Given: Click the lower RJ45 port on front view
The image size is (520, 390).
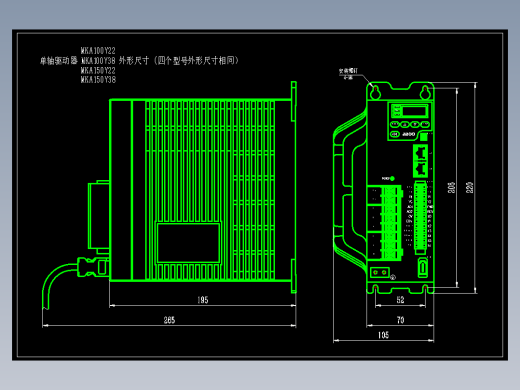Looking at the screenshot, I should pyautogui.click(x=421, y=169).
